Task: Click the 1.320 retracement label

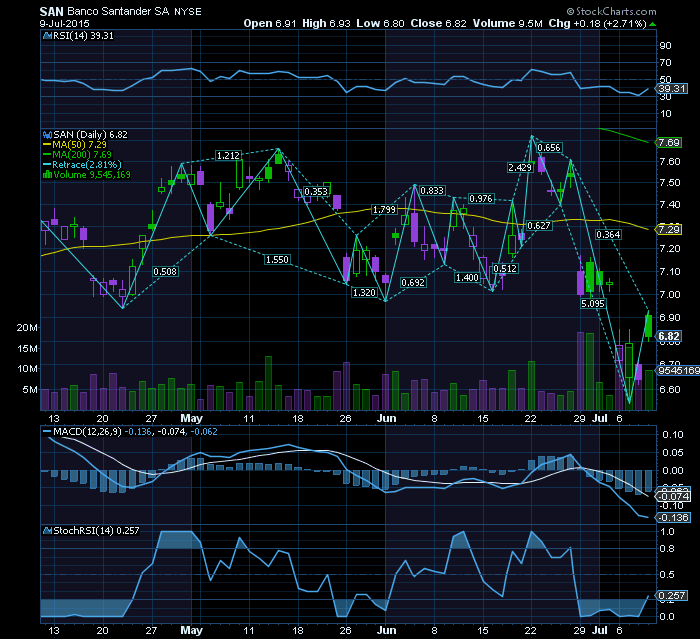Action: click(x=364, y=292)
